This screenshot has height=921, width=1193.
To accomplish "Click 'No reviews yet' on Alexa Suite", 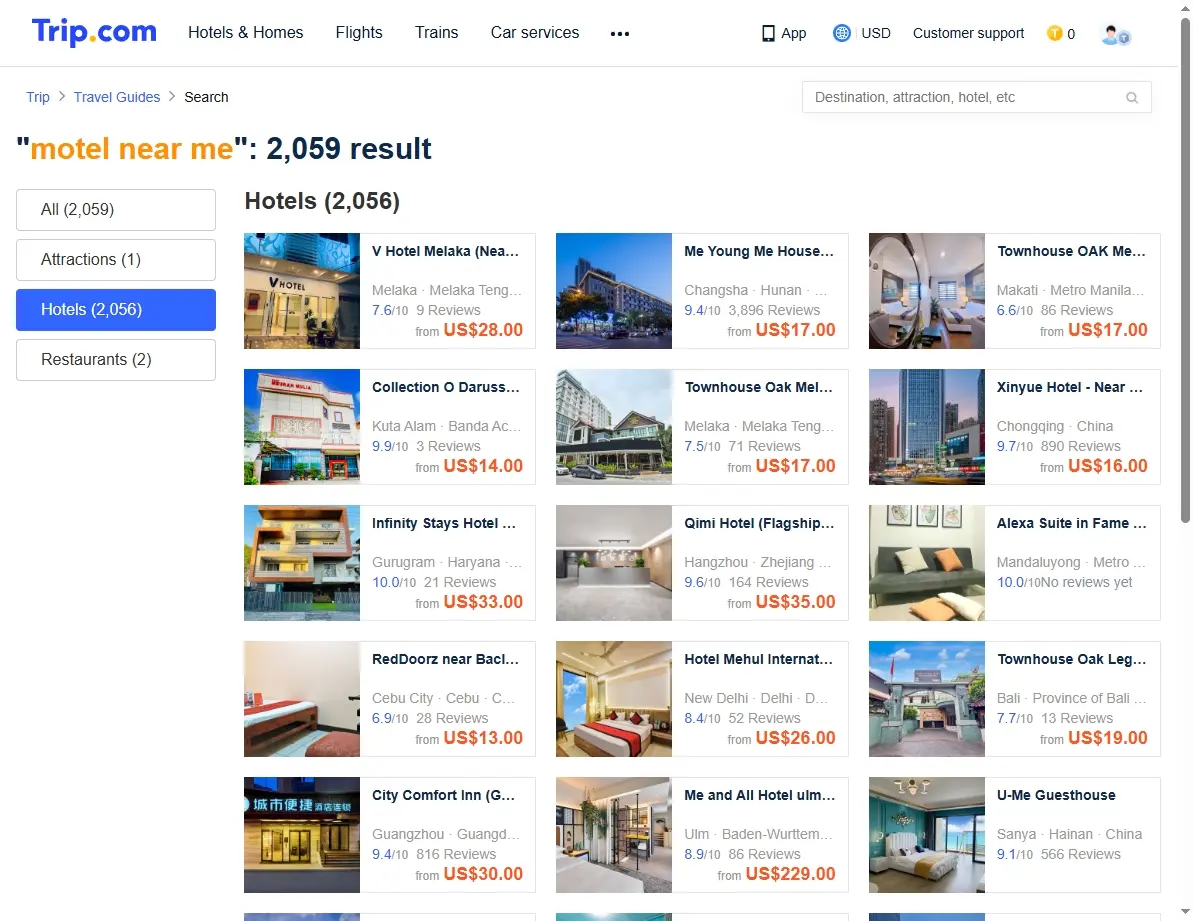I will pos(1086,583).
